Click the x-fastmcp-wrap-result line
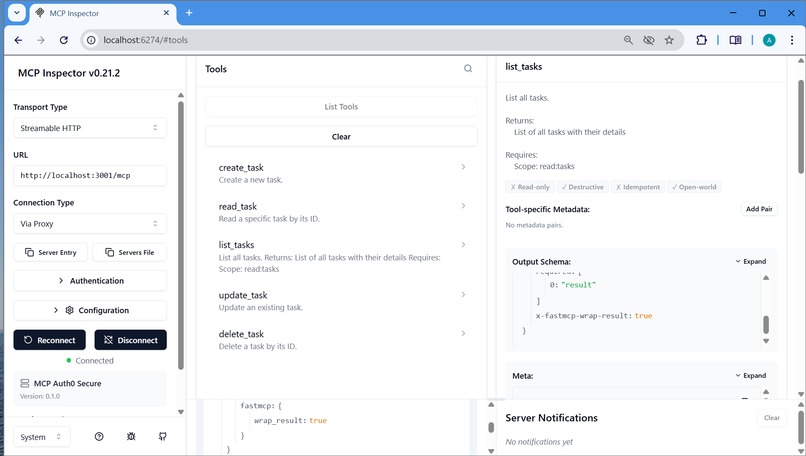The width and height of the screenshot is (806, 456). click(594, 316)
